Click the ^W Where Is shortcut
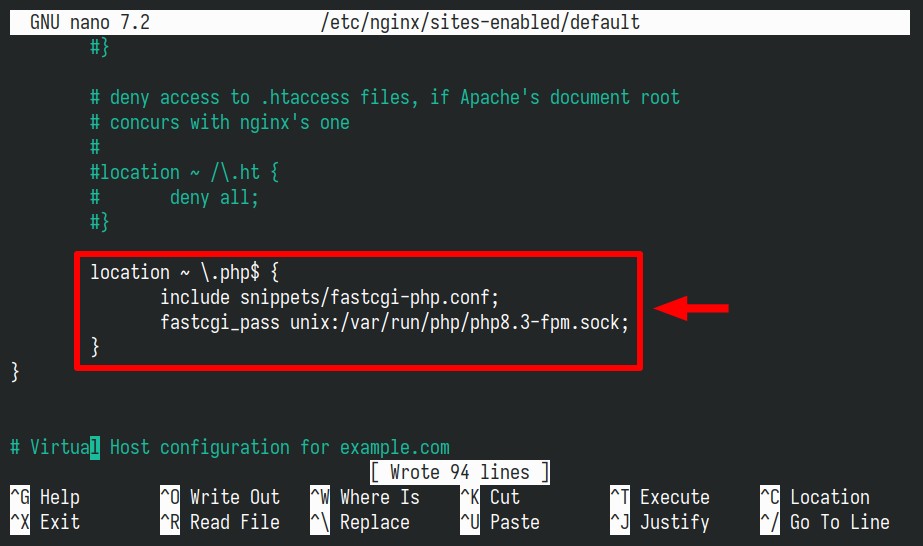The image size is (923, 546). coord(365,497)
